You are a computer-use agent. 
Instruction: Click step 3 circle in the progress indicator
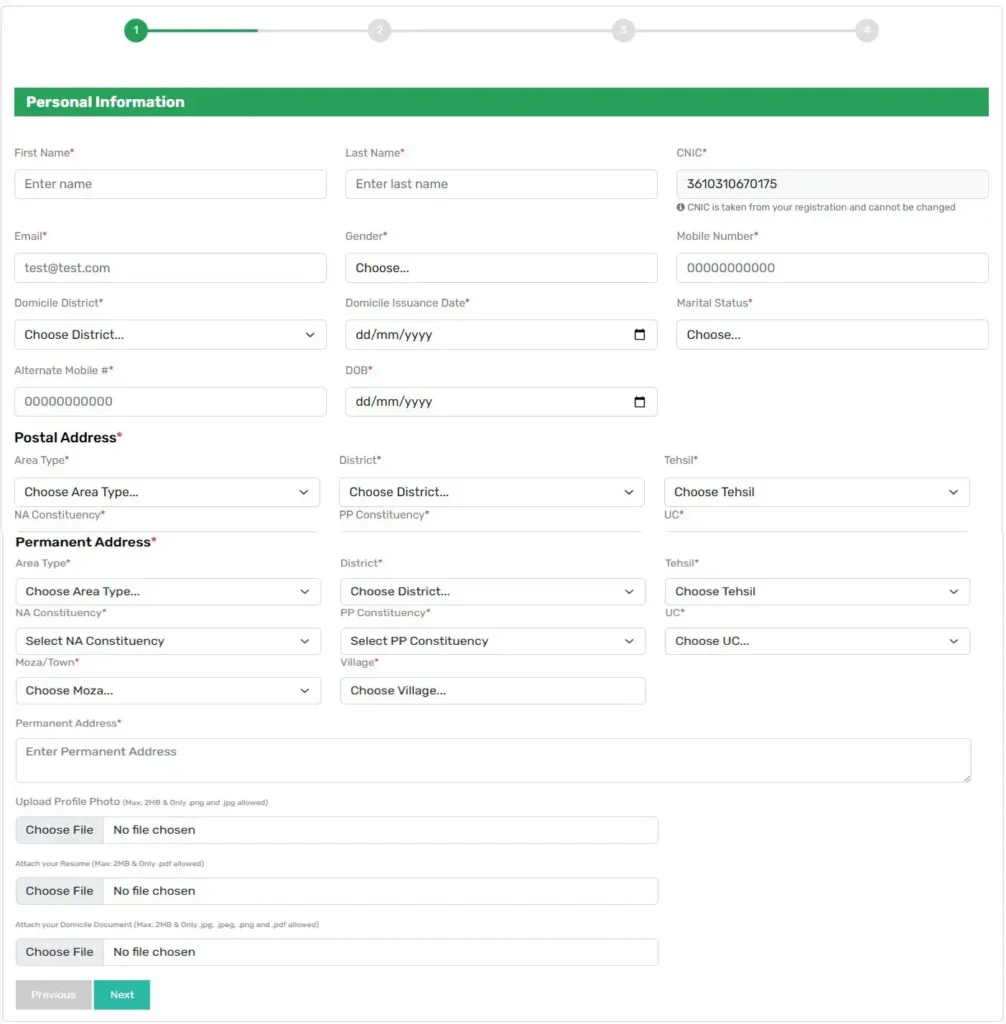click(x=623, y=30)
